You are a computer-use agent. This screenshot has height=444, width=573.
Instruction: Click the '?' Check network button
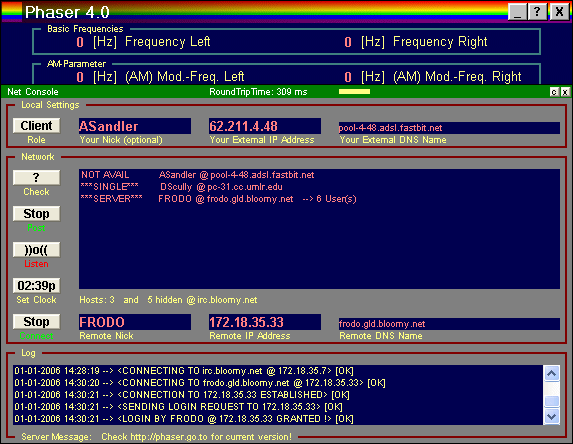coord(36,178)
